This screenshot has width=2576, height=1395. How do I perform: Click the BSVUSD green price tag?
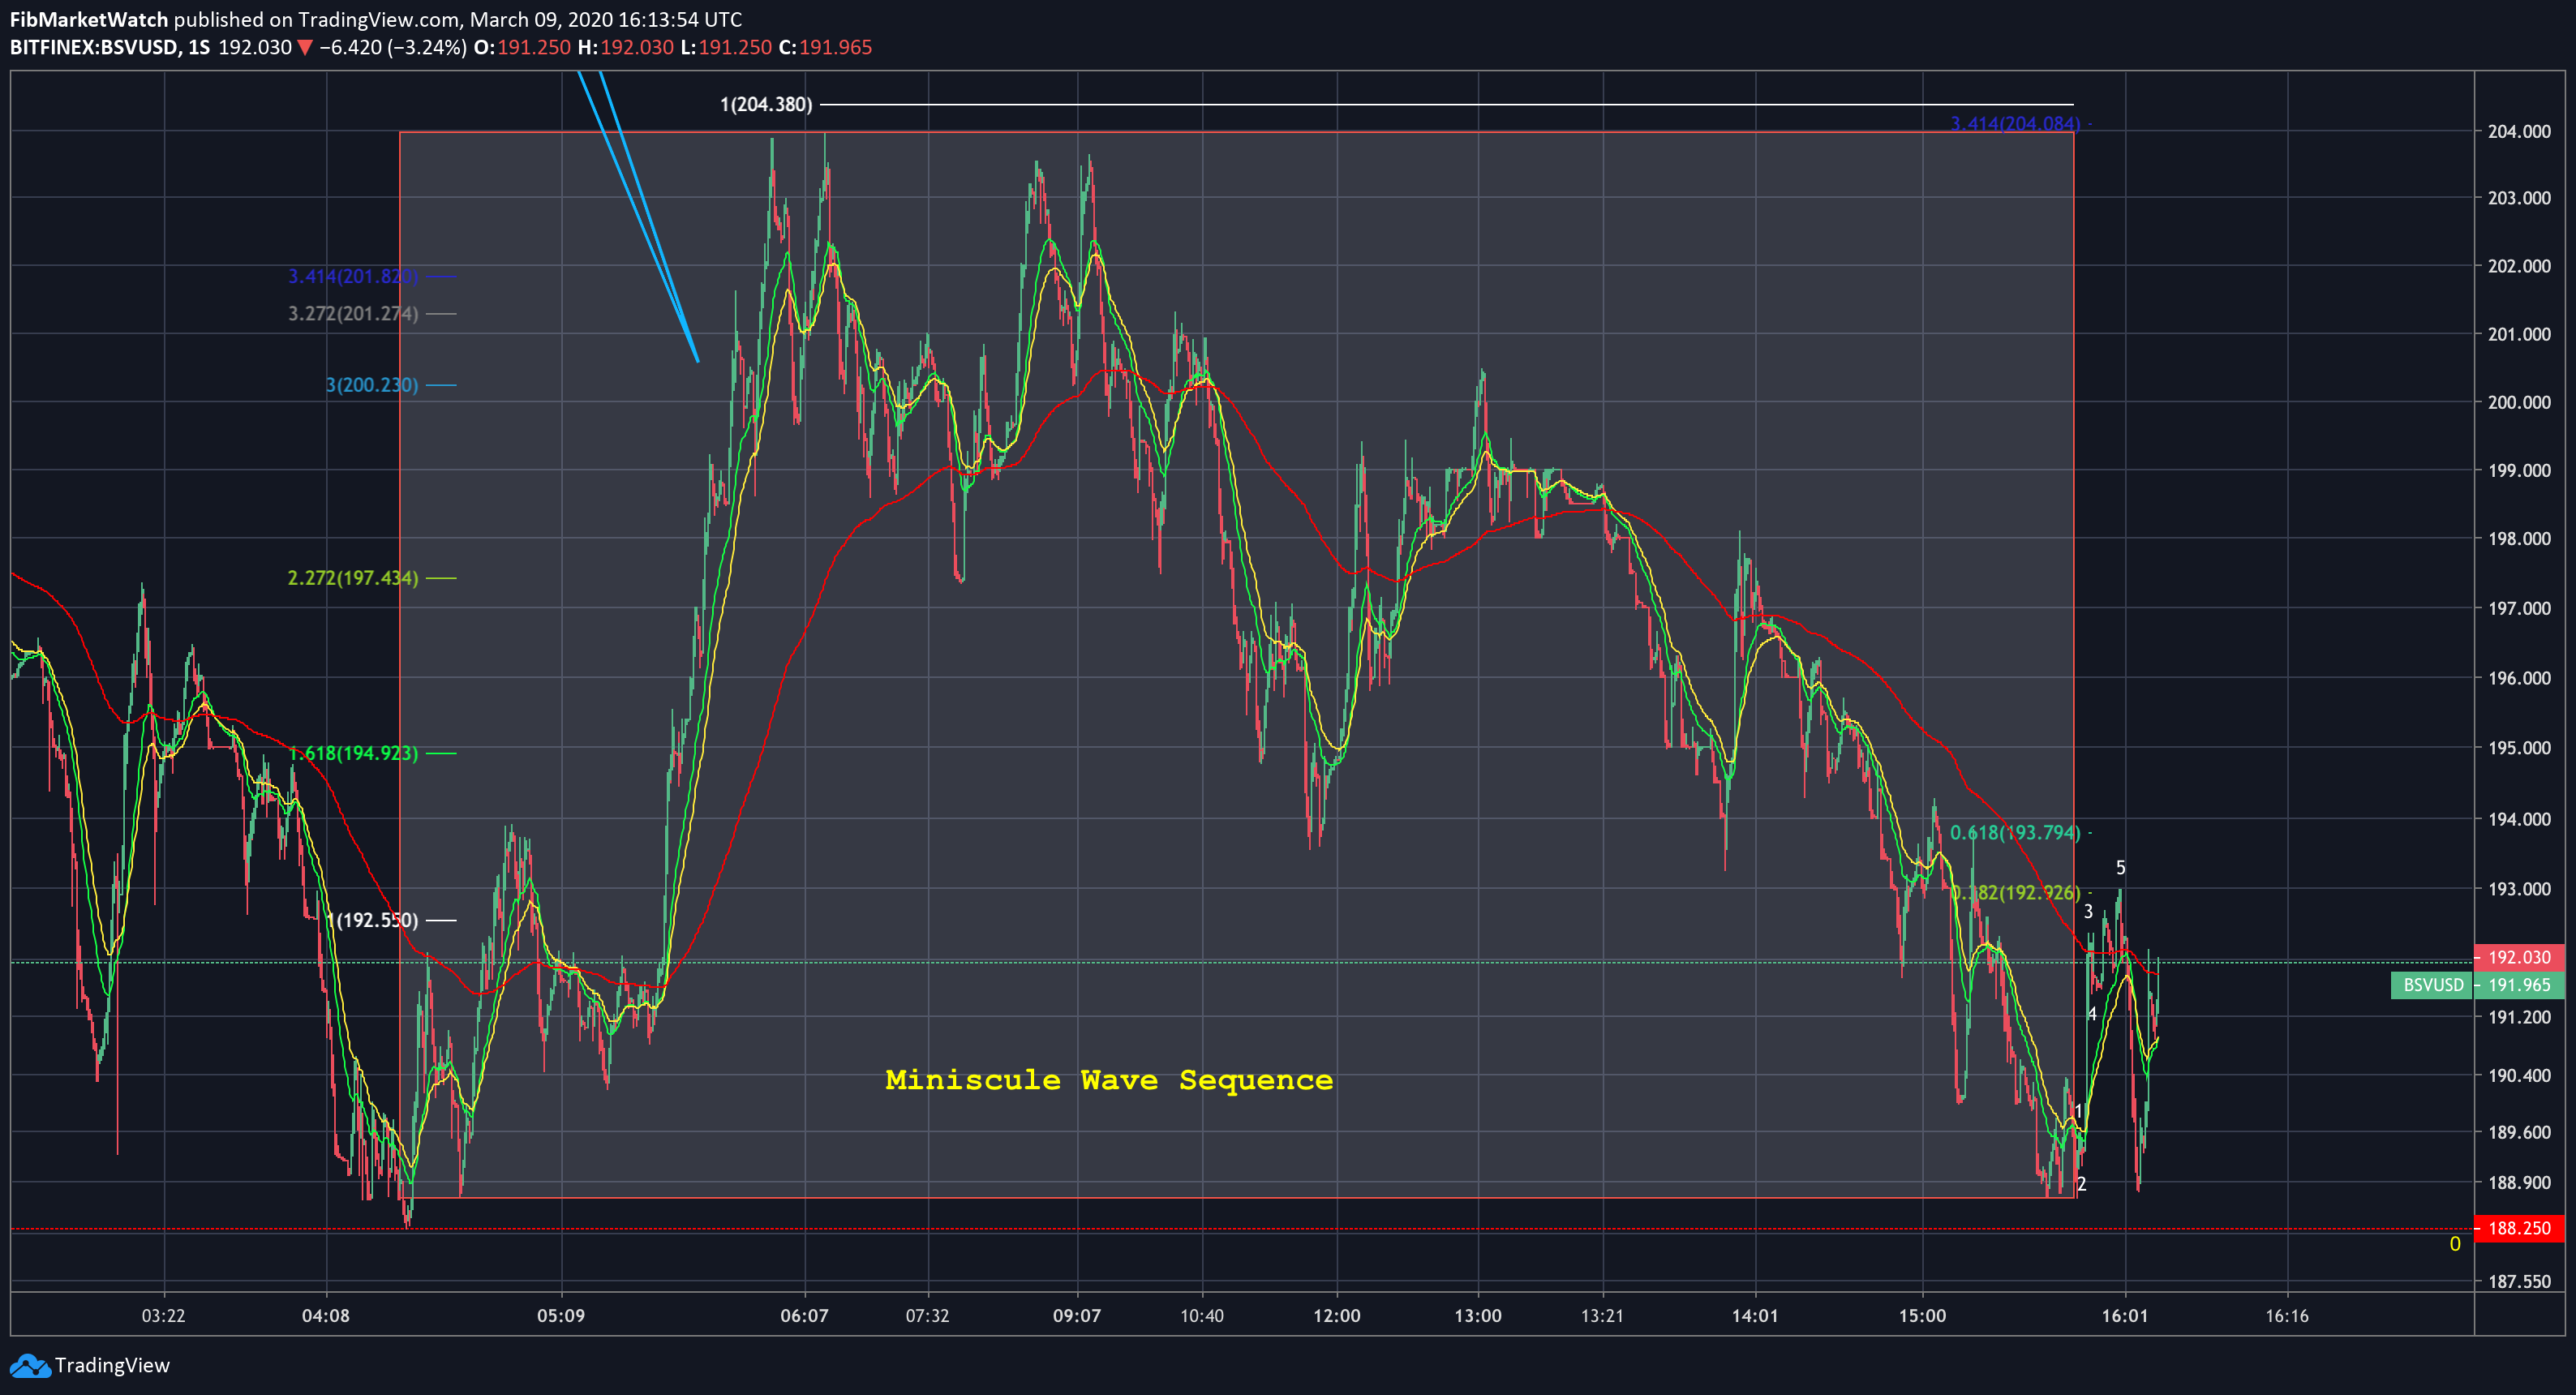coord(2432,985)
